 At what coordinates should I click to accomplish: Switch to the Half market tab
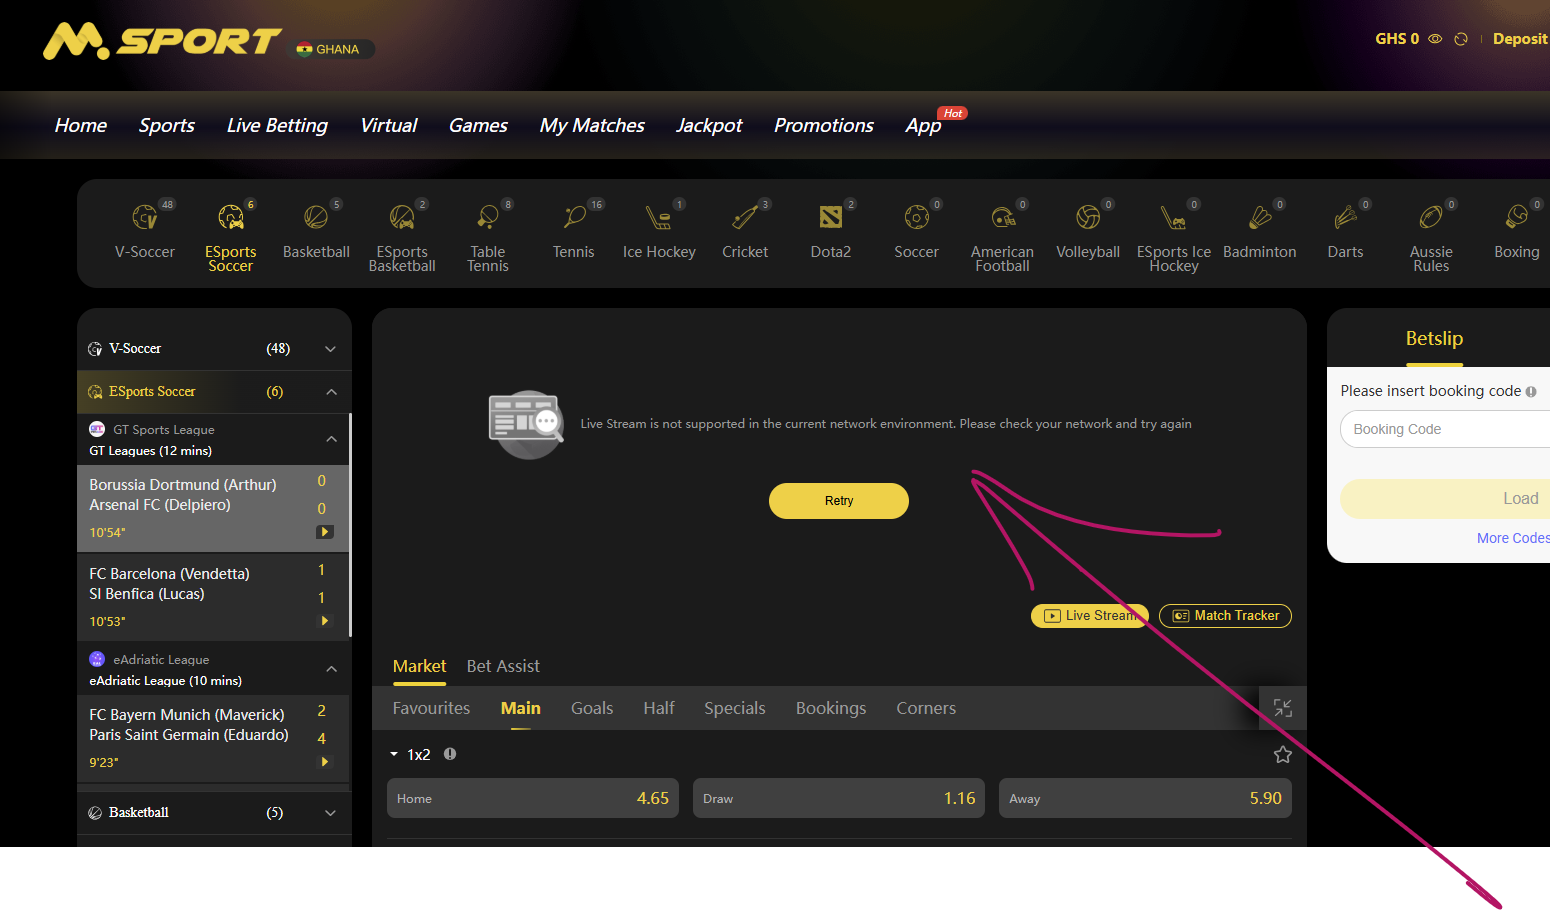(x=659, y=708)
